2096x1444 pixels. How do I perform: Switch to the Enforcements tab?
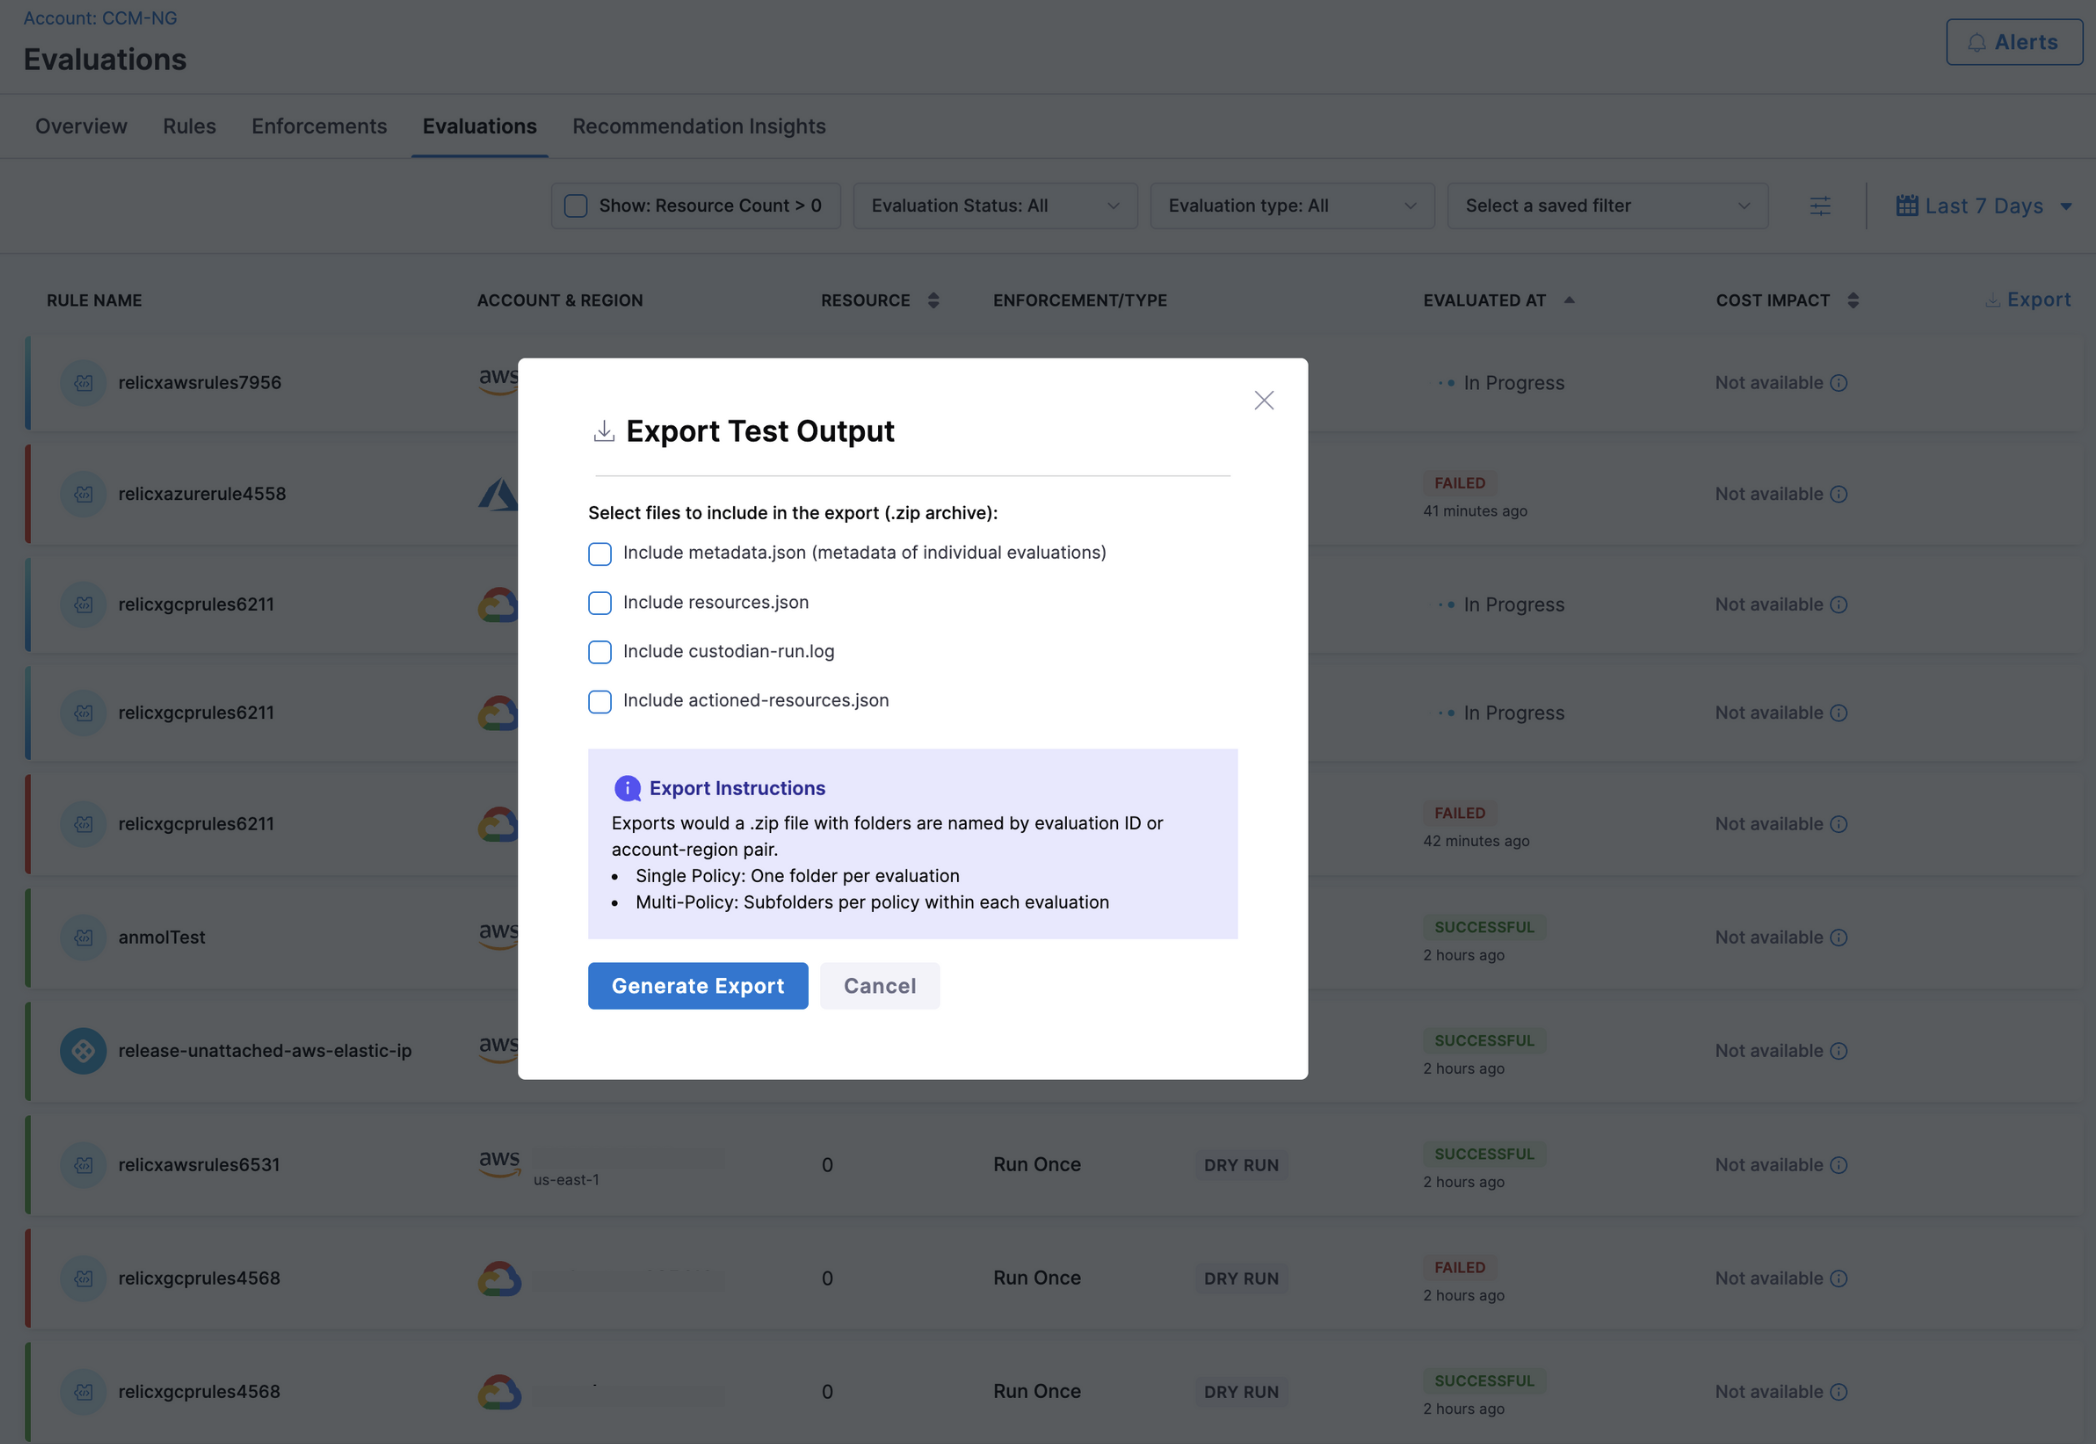[318, 127]
